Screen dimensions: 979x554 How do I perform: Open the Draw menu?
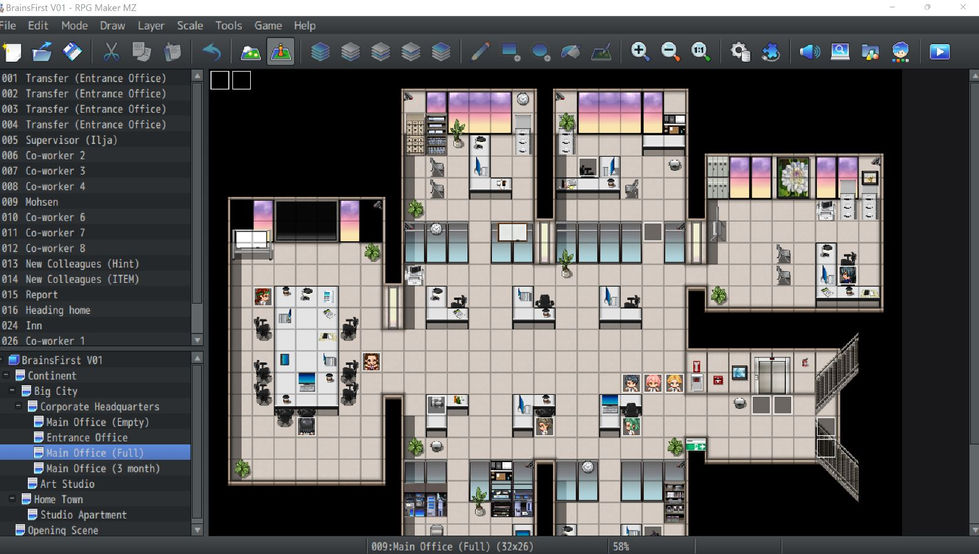(112, 26)
